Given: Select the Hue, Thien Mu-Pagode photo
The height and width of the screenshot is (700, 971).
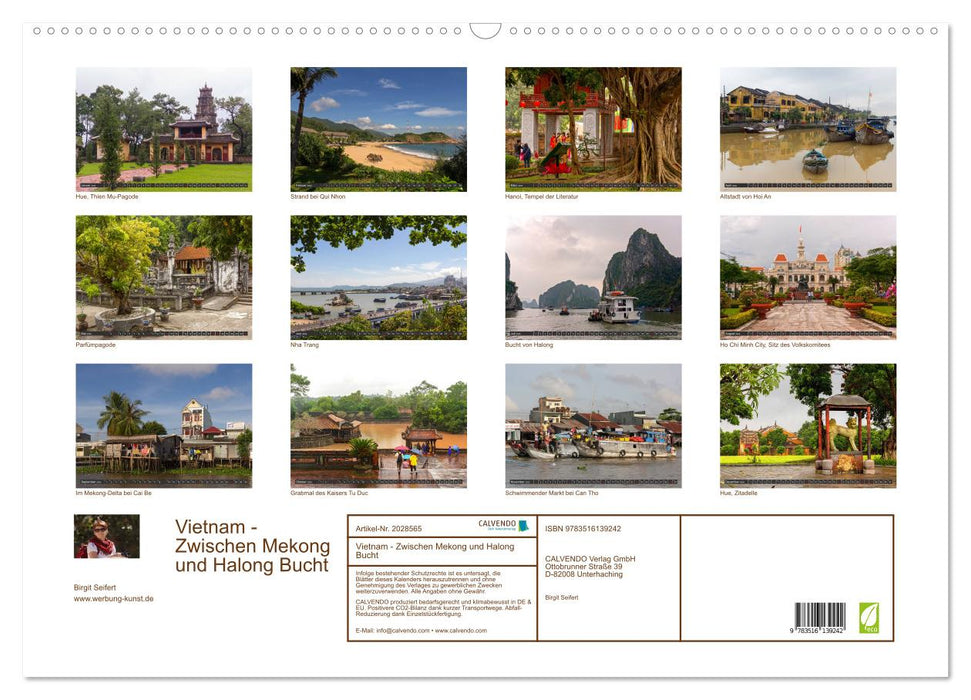Looking at the screenshot, I should [163, 128].
